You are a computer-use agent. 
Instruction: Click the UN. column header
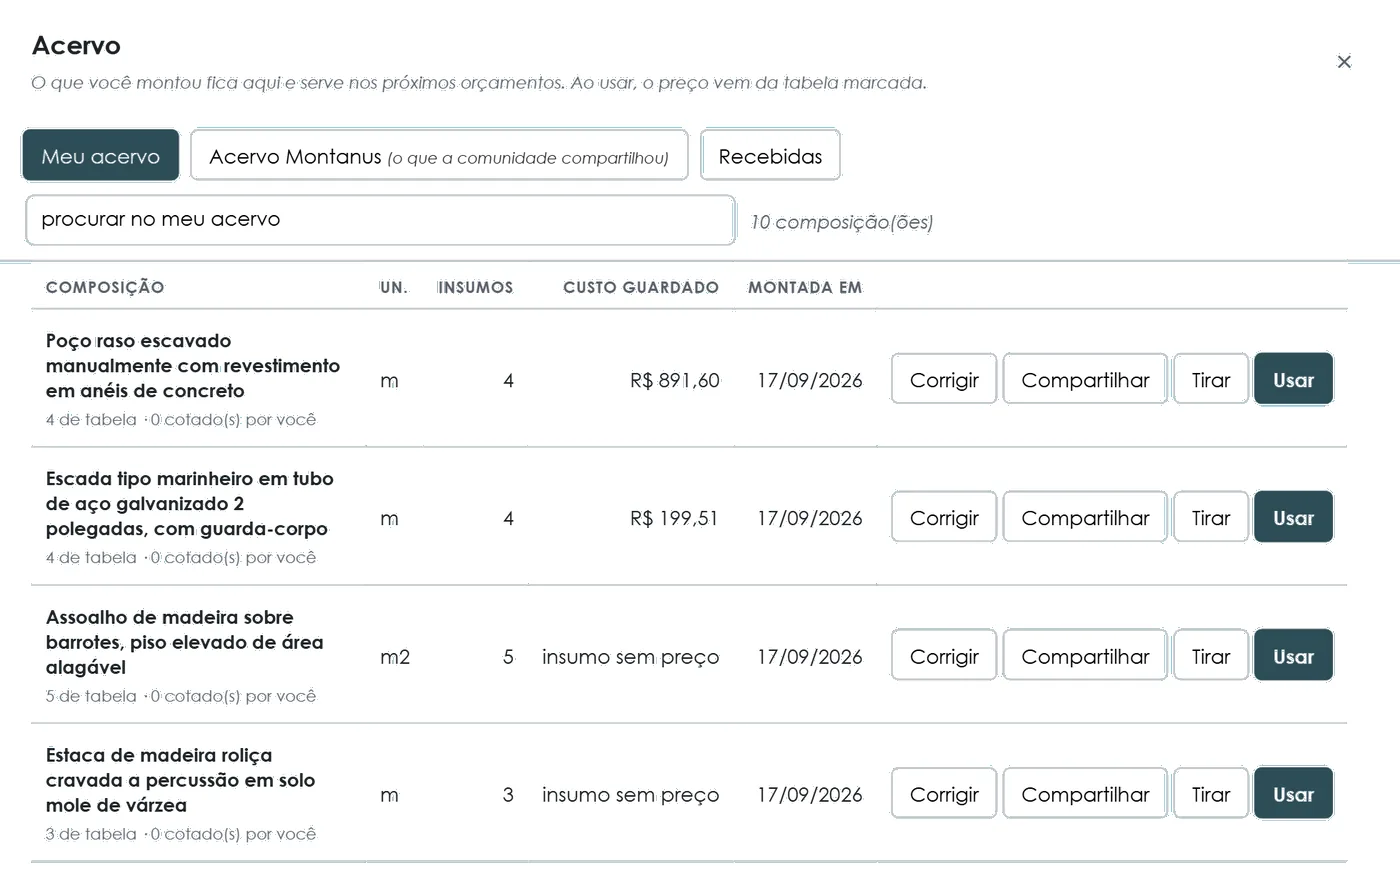(394, 287)
